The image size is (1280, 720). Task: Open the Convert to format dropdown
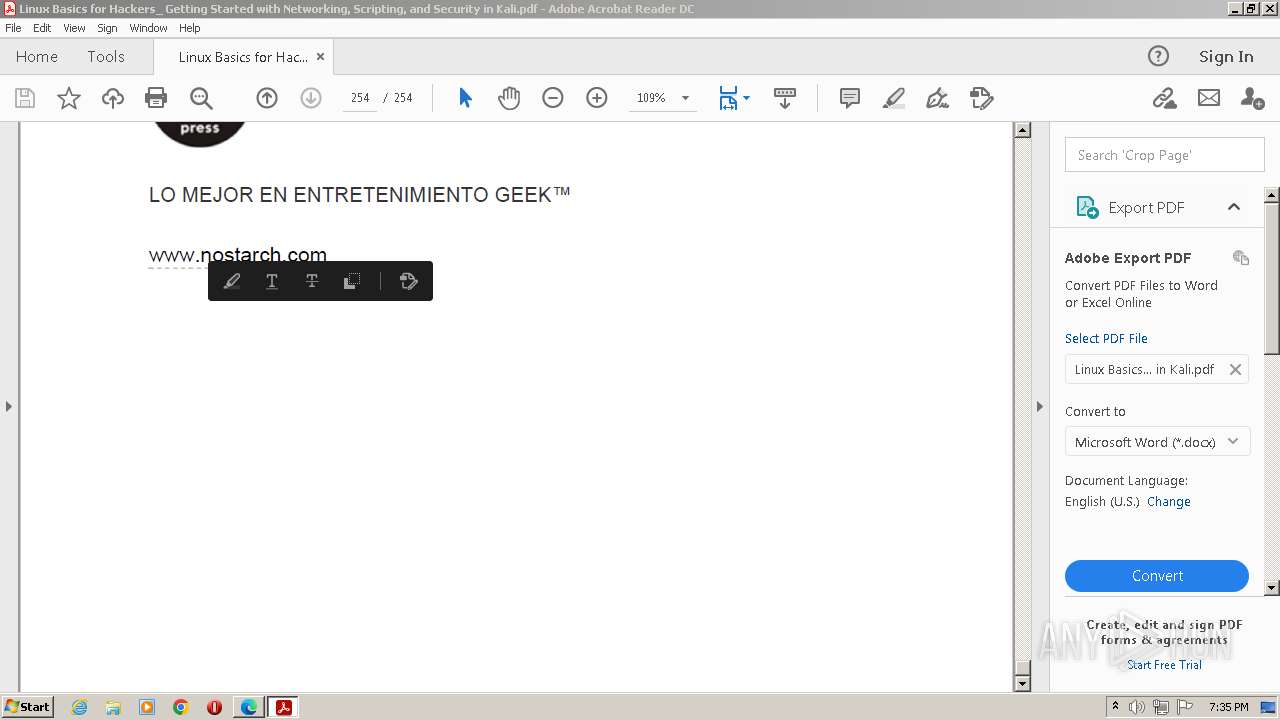click(x=1158, y=442)
